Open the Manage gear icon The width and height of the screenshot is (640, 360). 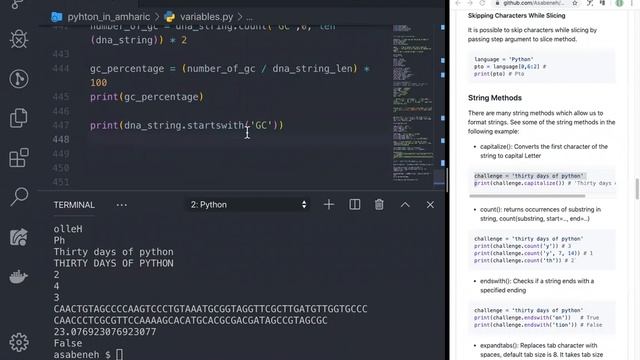[19, 342]
